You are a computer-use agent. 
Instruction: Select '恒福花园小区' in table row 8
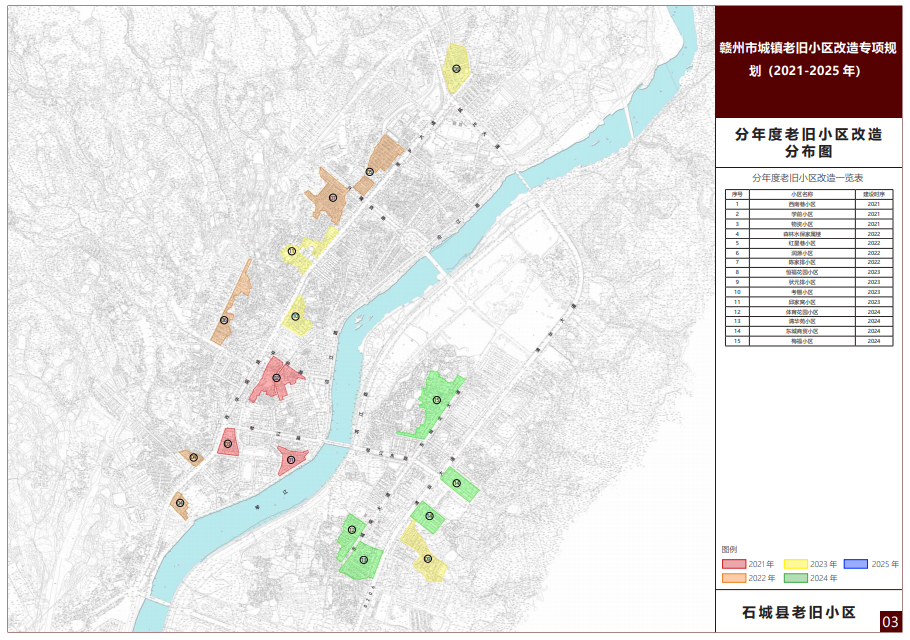pyautogui.click(x=802, y=272)
